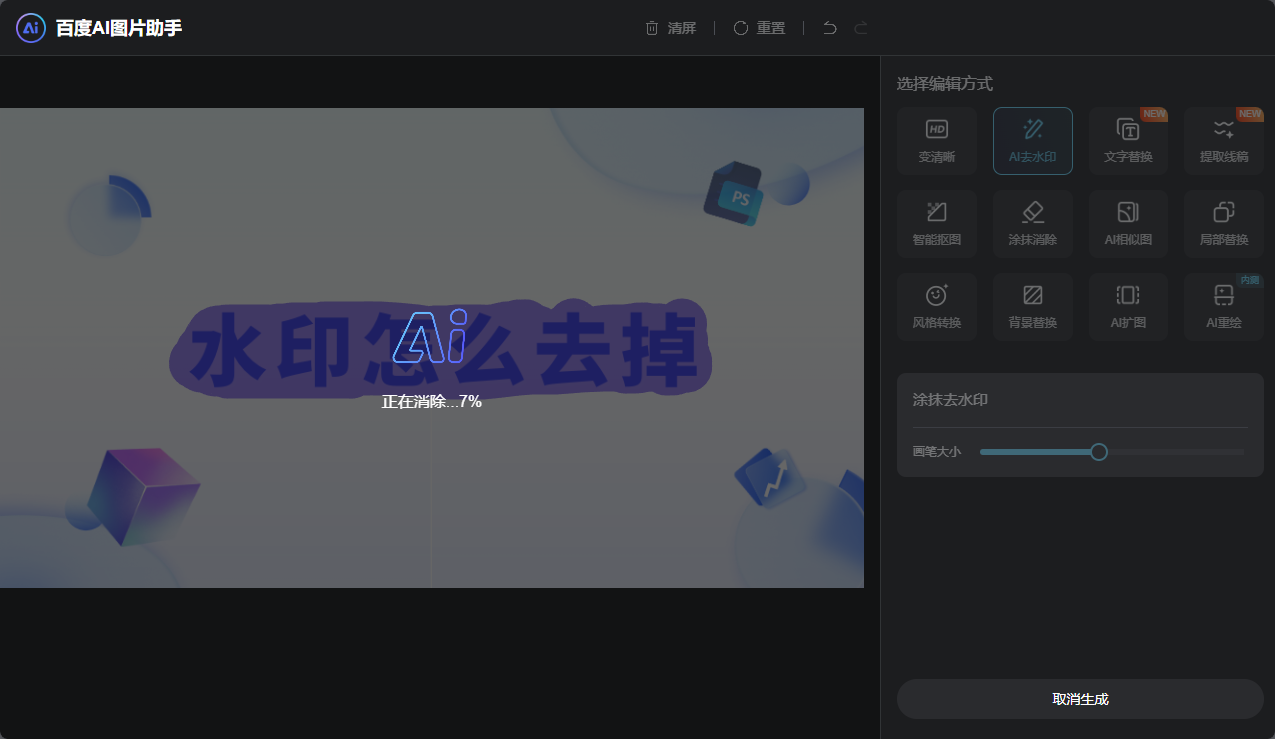Screen dimensions: 1275x739
Task: Select the AI去水印 watermark removal tool
Action: point(1032,140)
